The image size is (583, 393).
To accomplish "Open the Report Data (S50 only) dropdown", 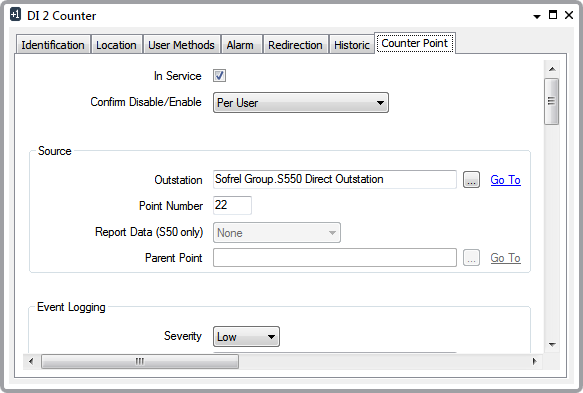I will click(x=277, y=233).
